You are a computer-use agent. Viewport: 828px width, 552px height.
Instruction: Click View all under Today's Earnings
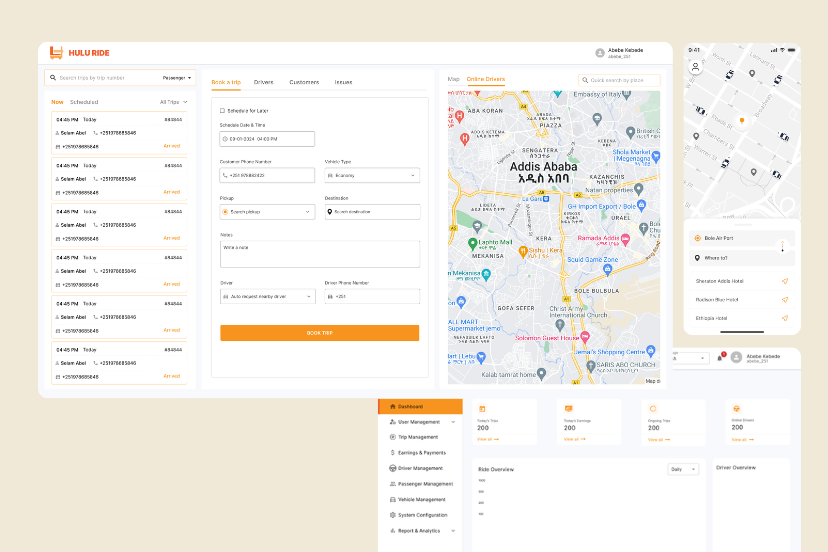coord(575,439)
